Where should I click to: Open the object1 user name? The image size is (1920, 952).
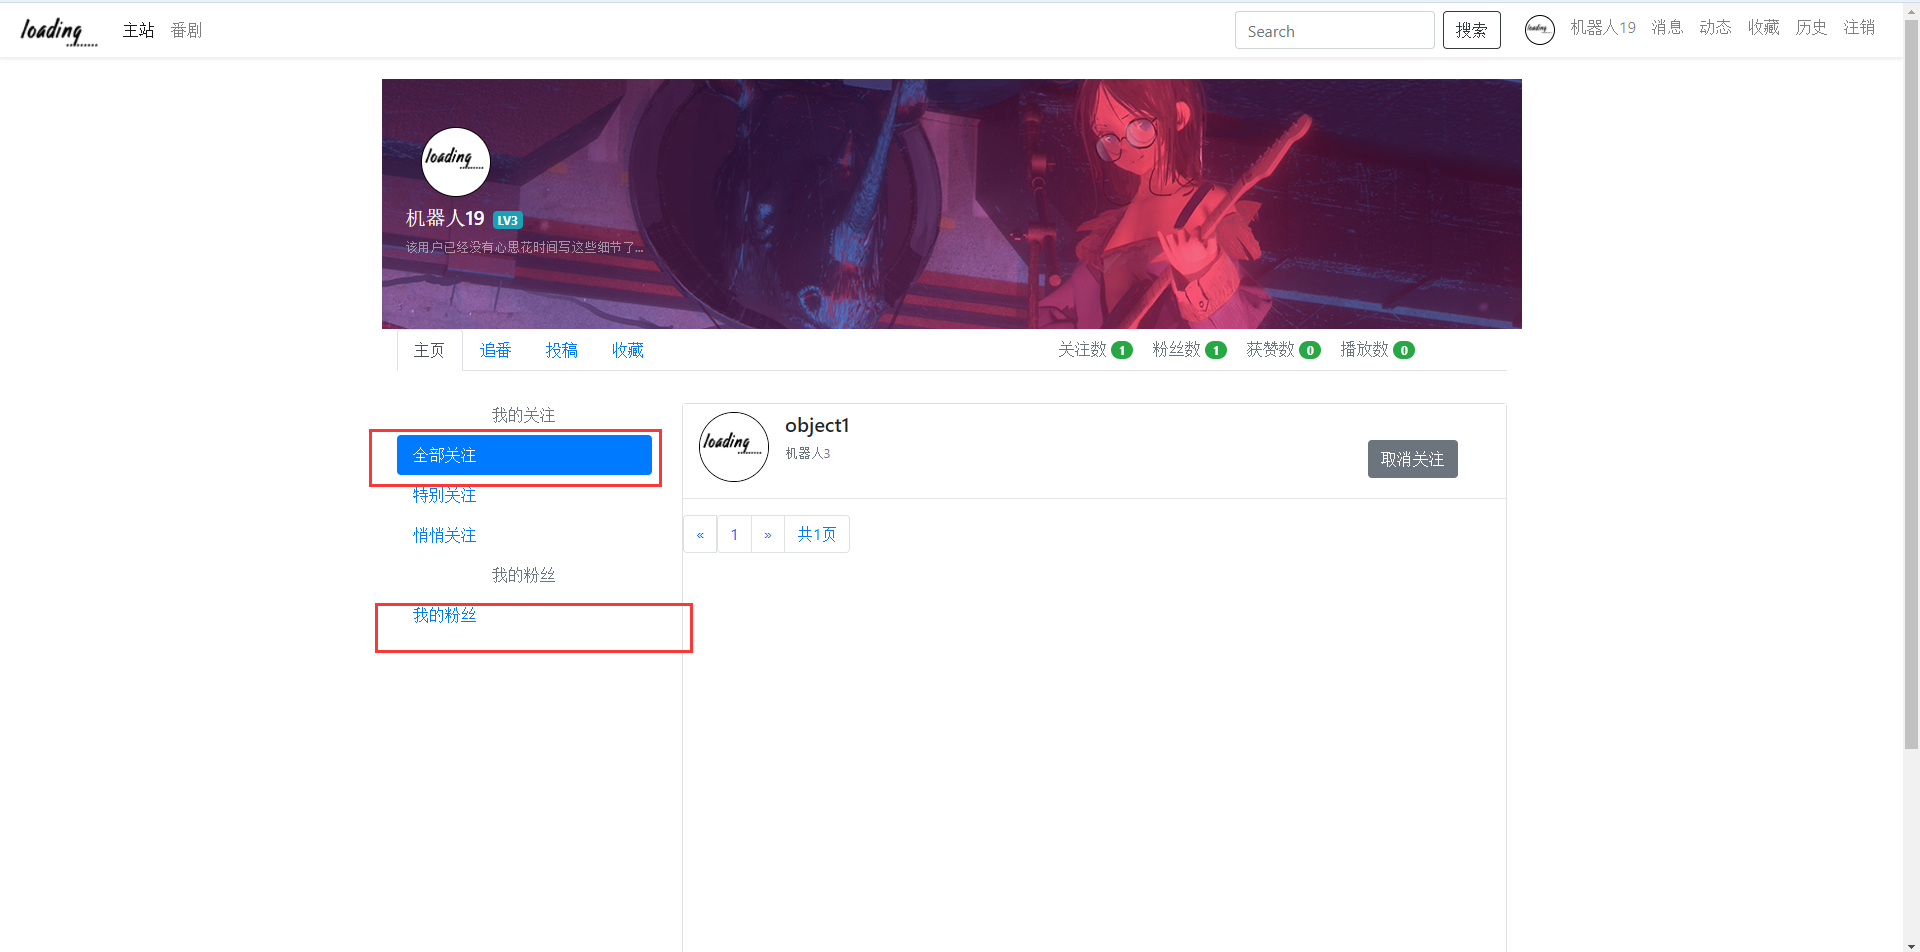pos(817,425)
